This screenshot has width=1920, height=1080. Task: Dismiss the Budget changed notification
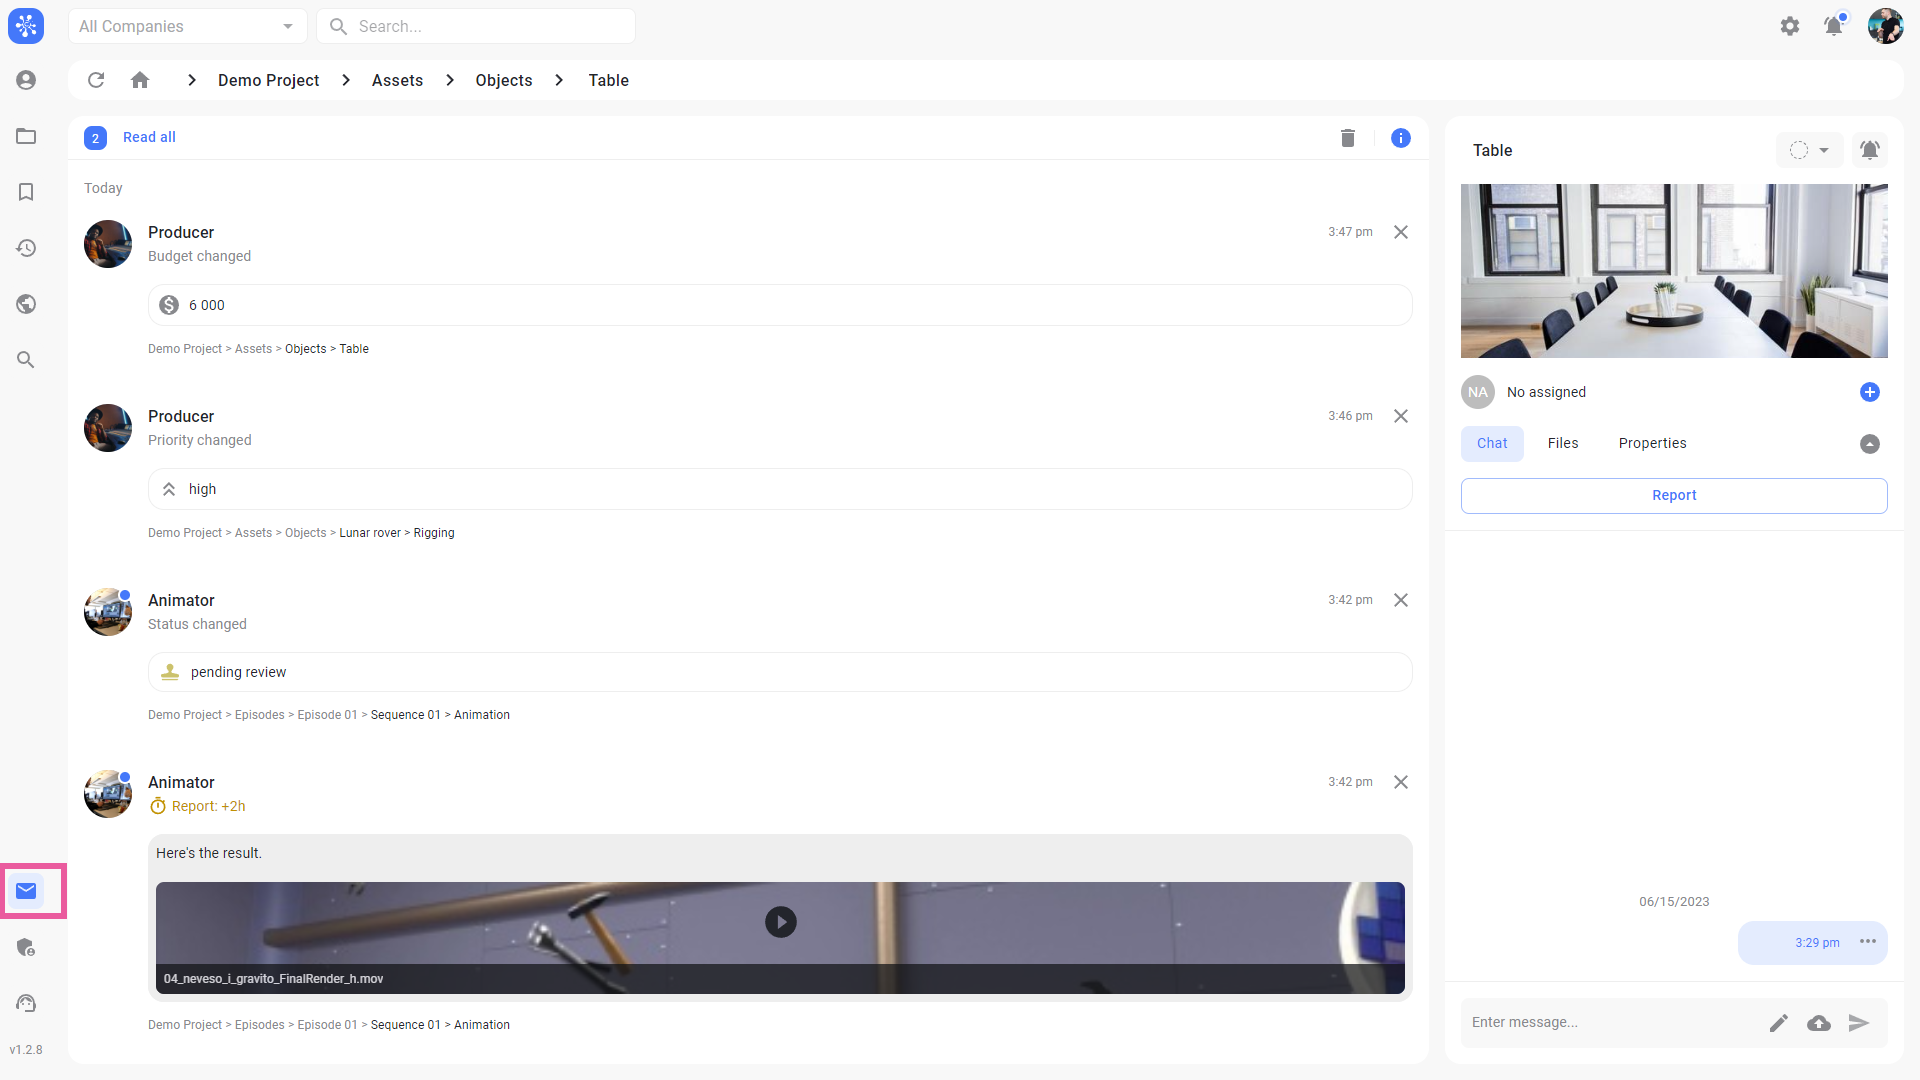point(1401,232)
